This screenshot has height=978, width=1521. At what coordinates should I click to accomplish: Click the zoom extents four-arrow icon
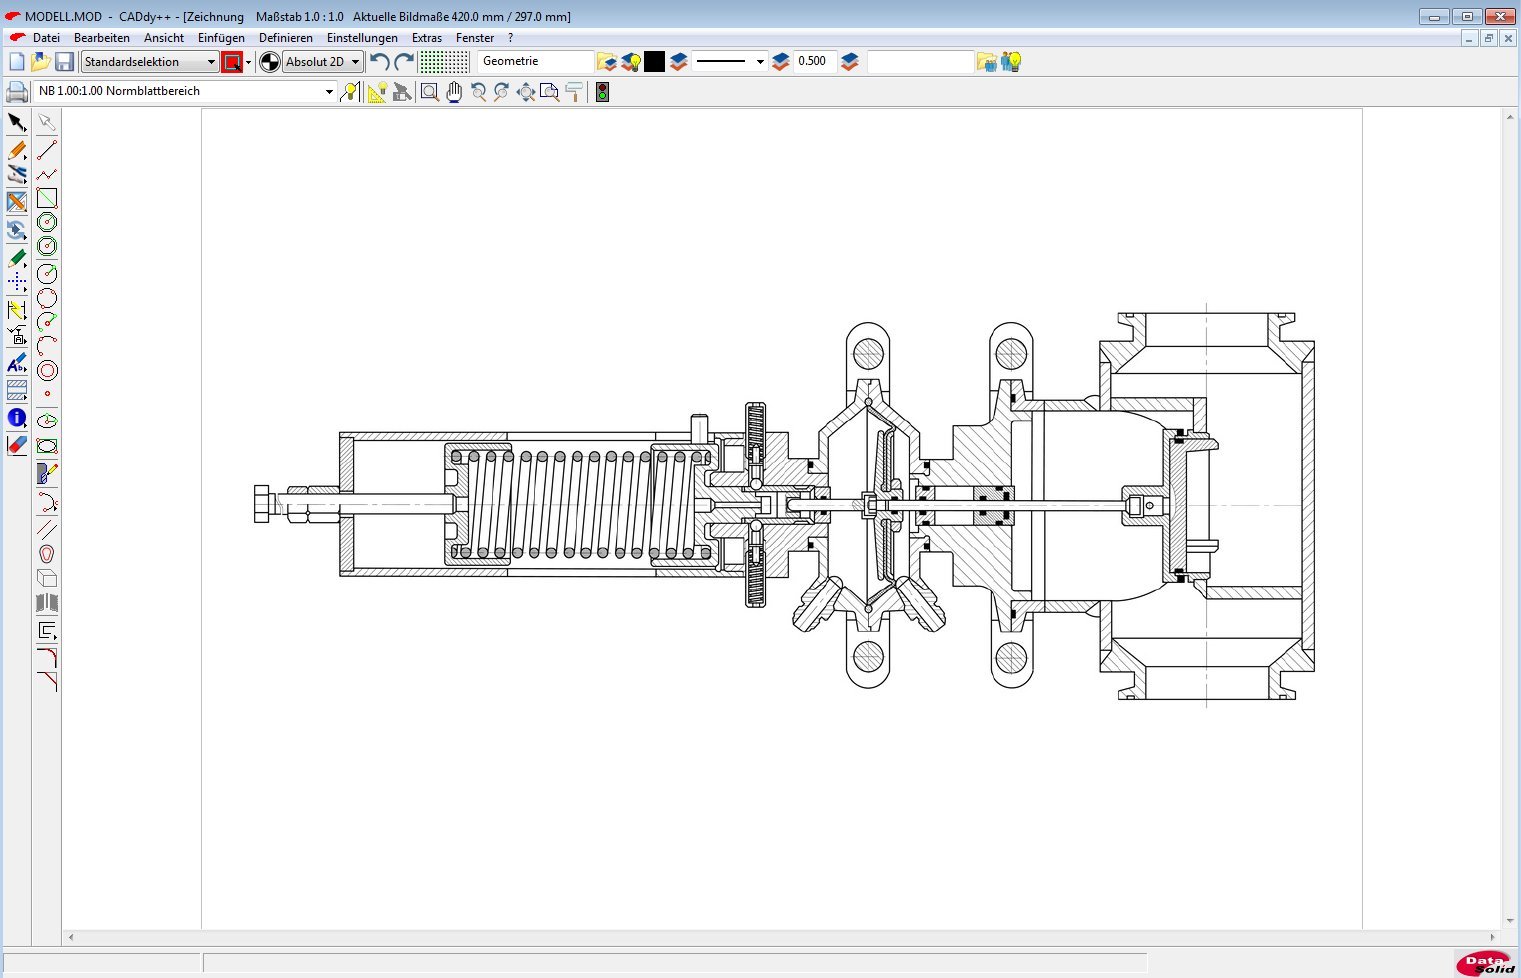click(x=526, y=92)
